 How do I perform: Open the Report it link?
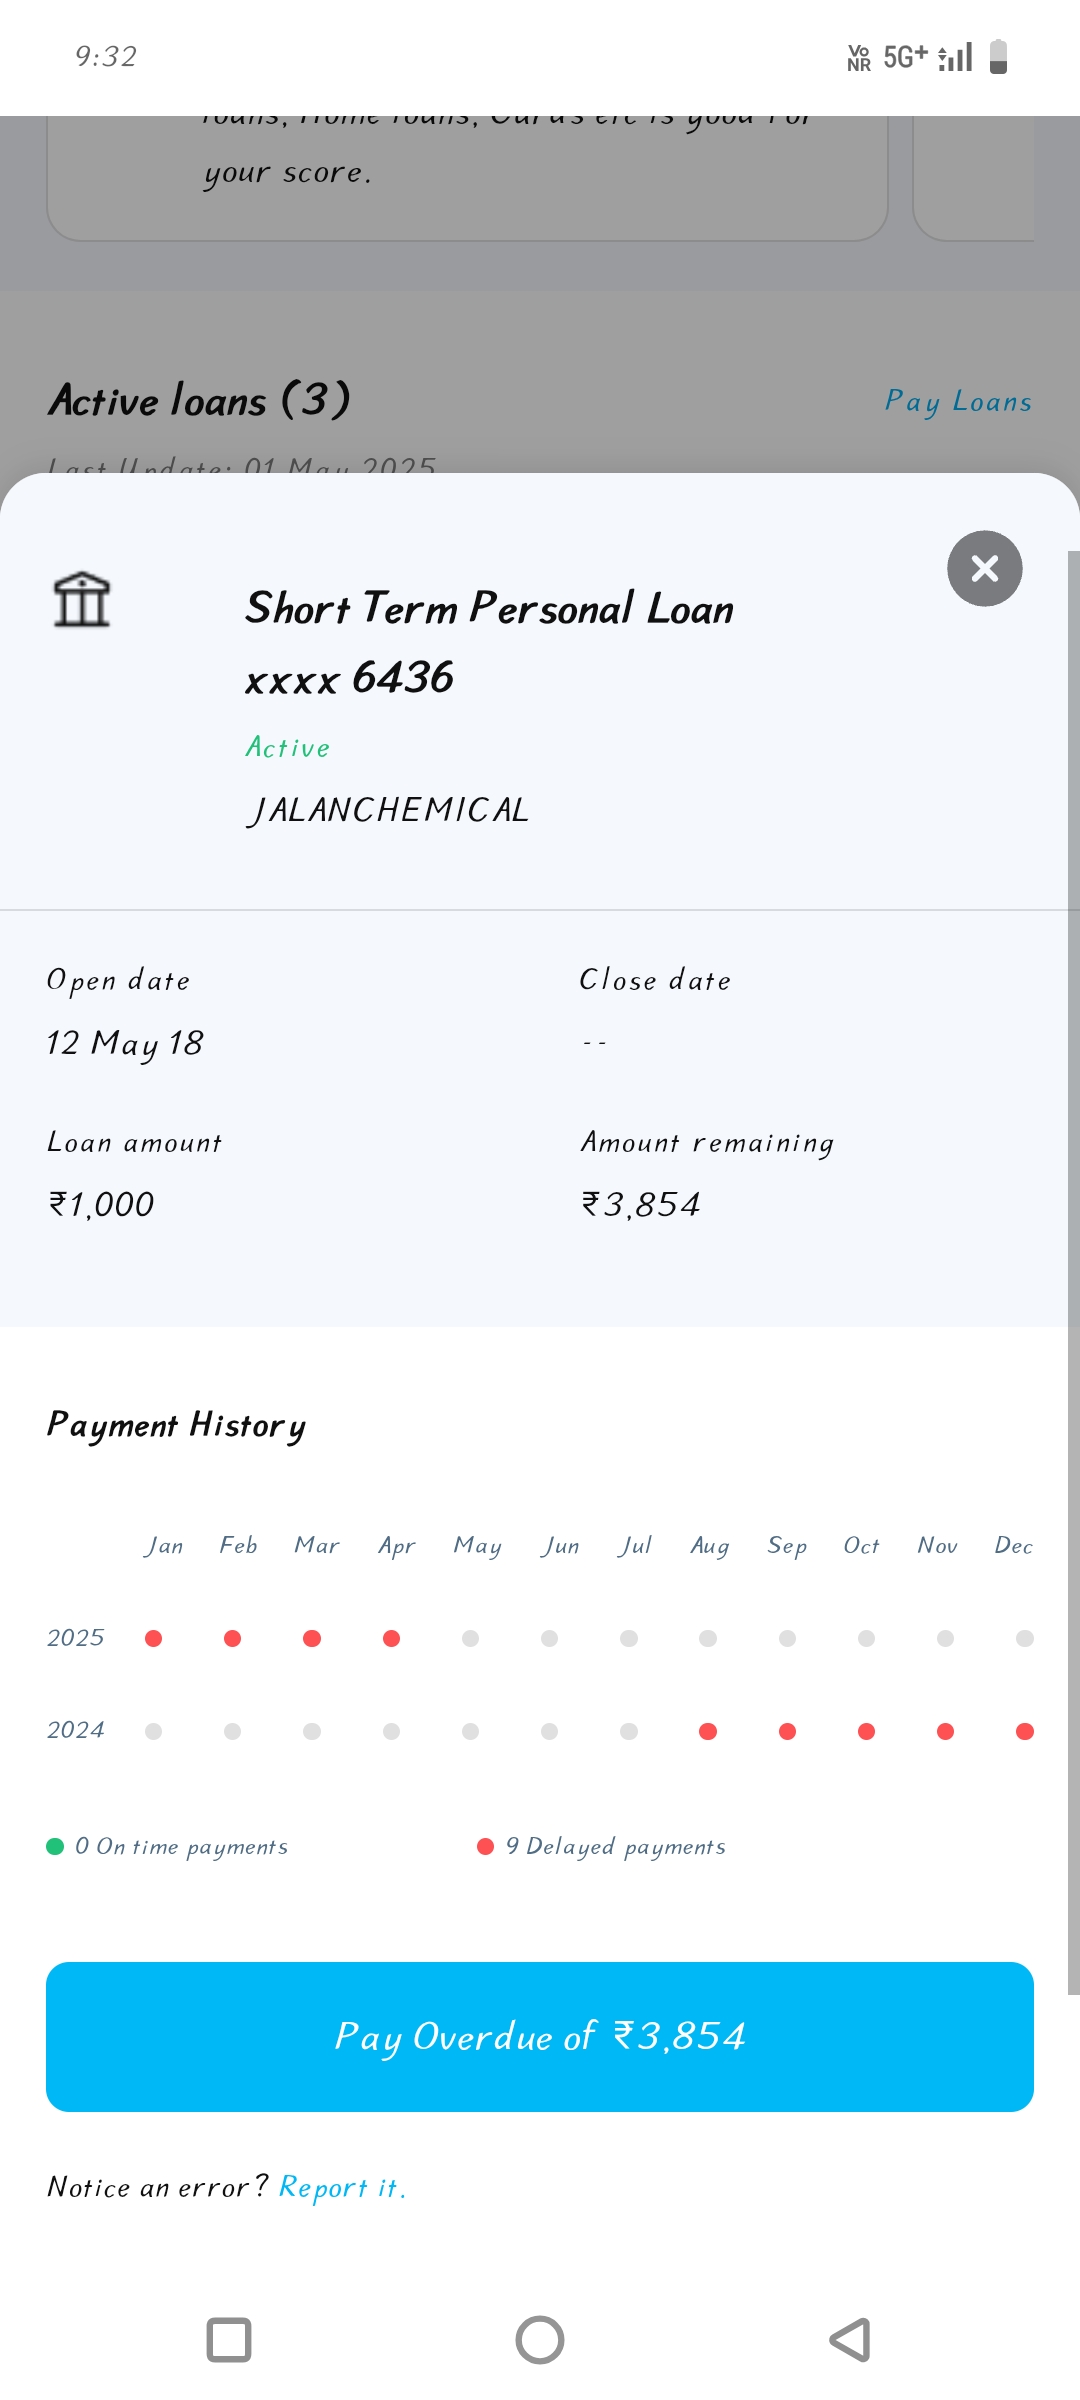[x=342, y=2188]
